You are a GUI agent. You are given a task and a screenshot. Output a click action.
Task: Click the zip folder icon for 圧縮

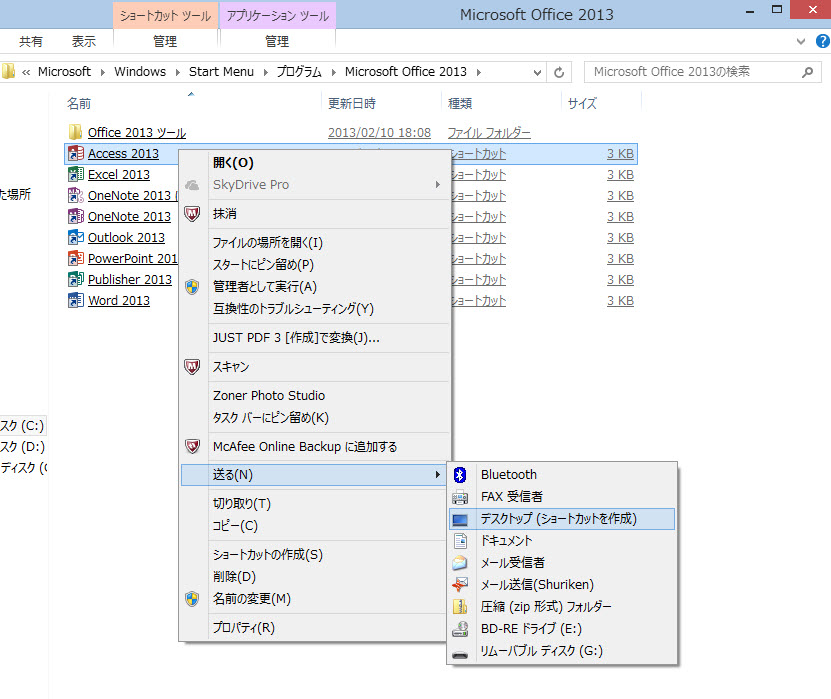click(x=460, y=606)
